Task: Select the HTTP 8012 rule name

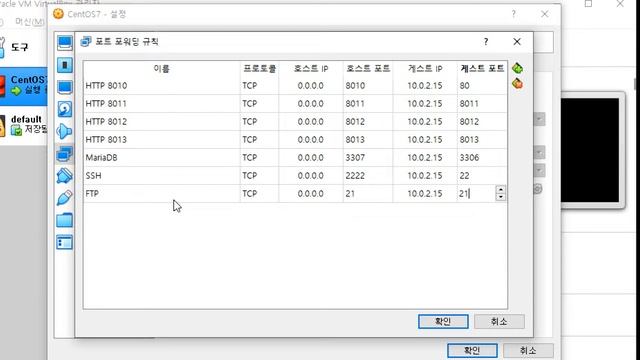Action: coord(106,122)
